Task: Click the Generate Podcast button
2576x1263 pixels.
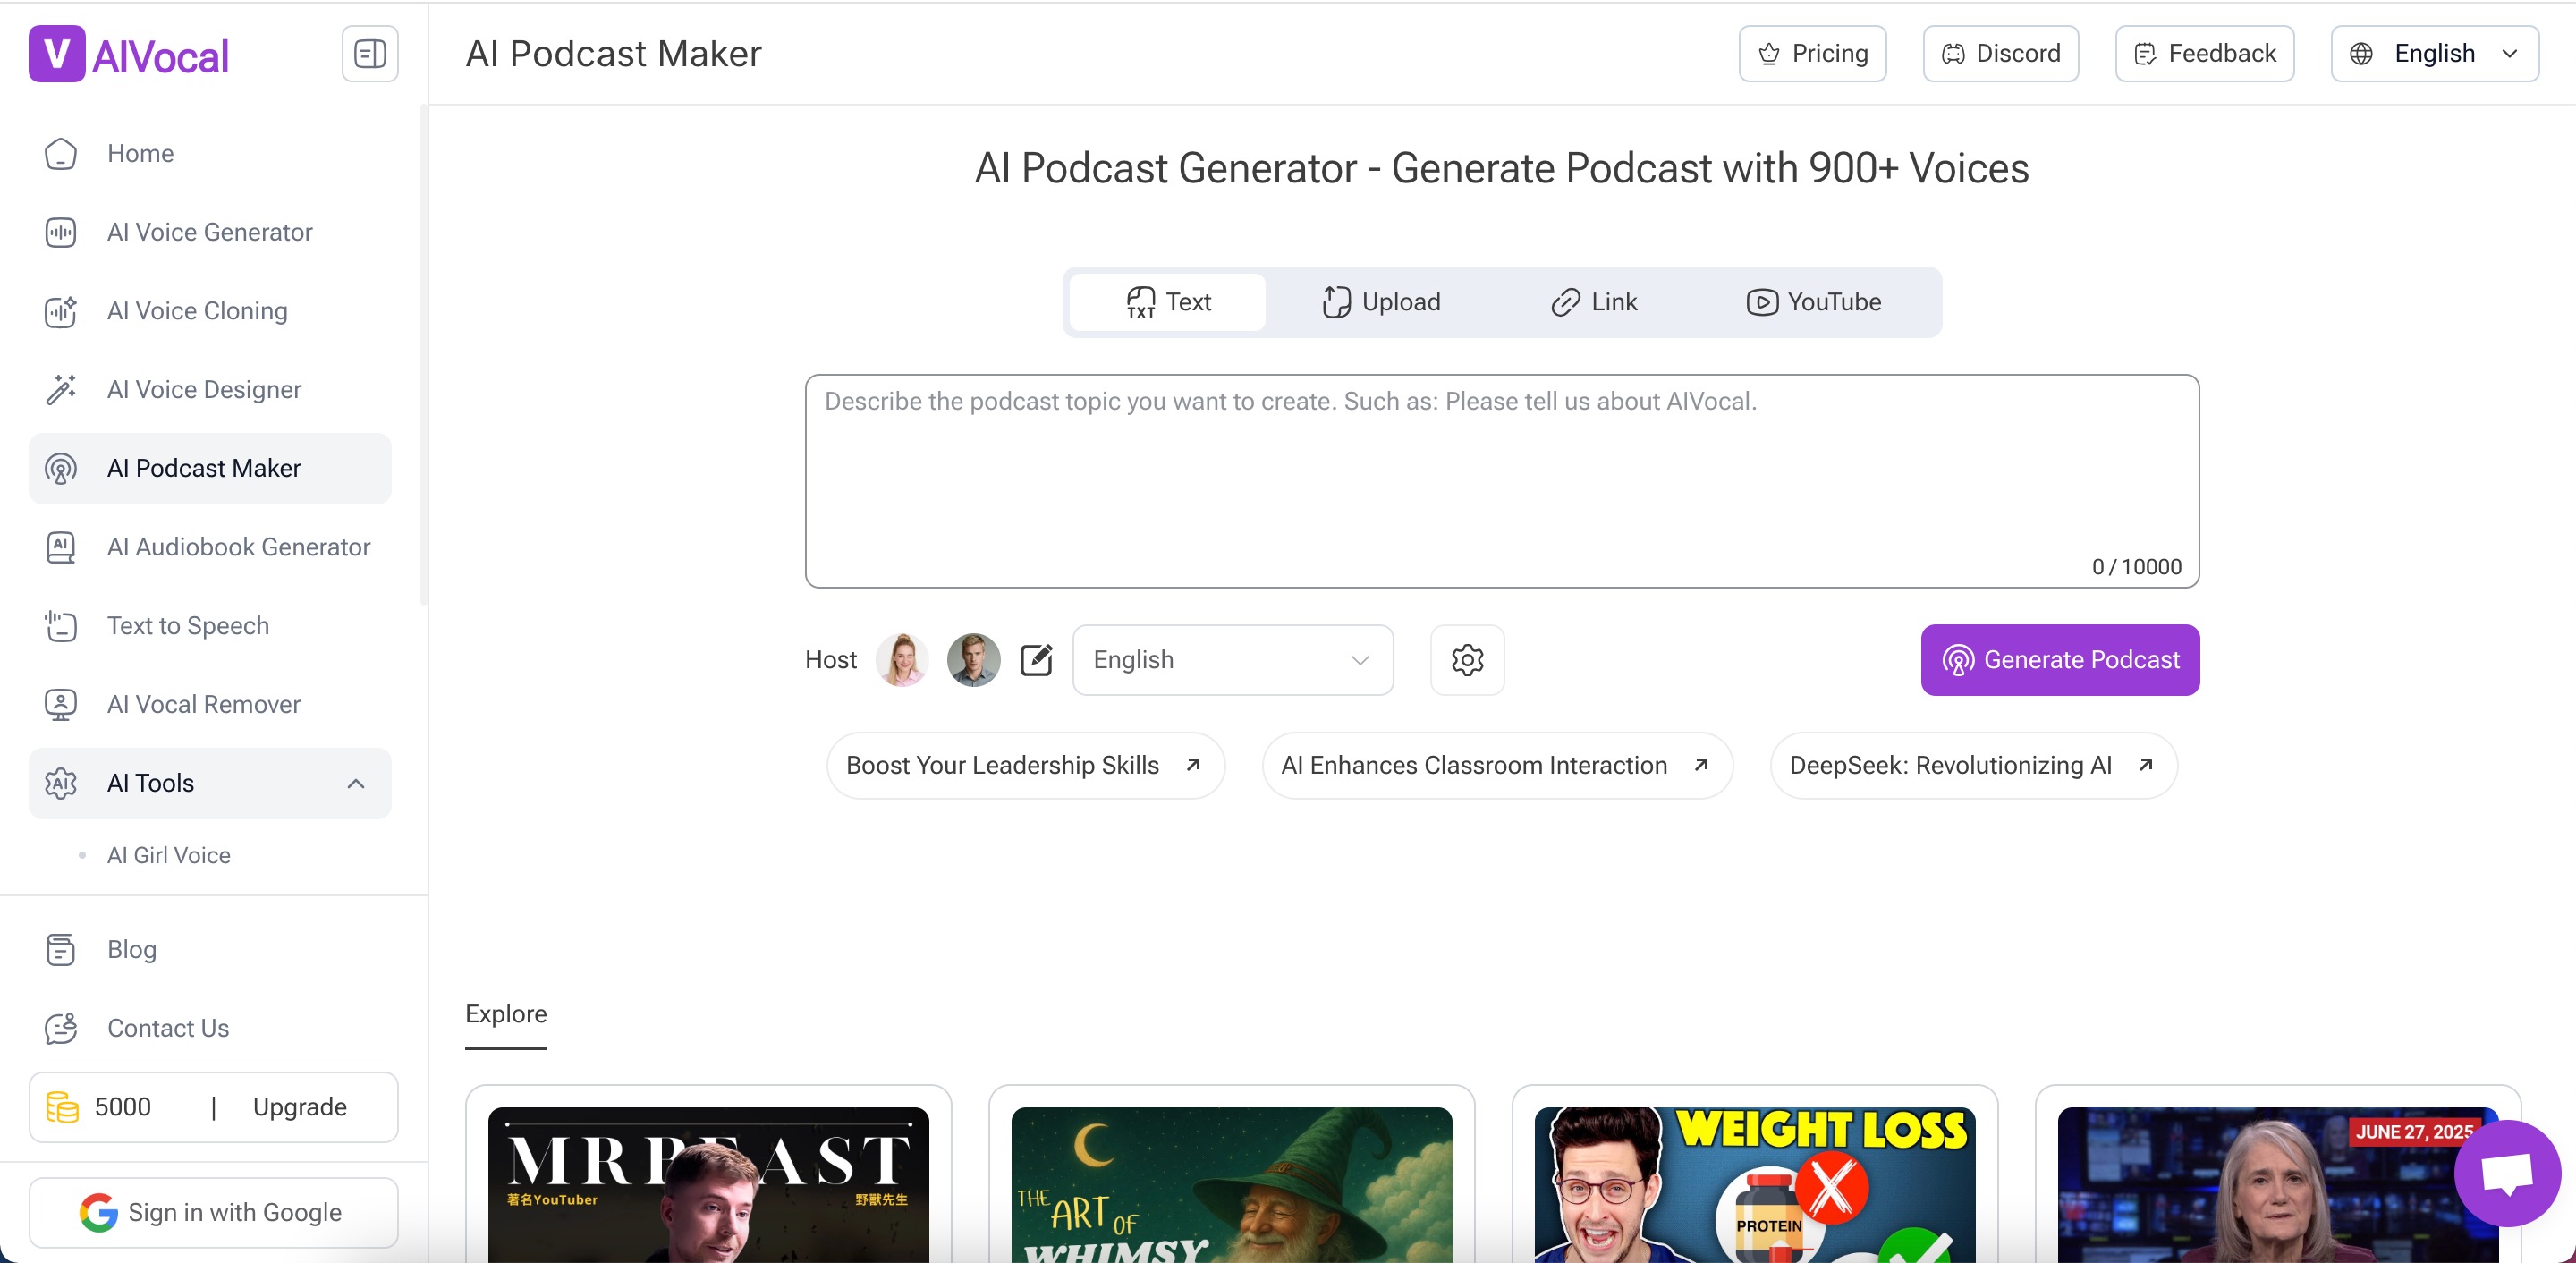Action: (x=2060, y=660)
